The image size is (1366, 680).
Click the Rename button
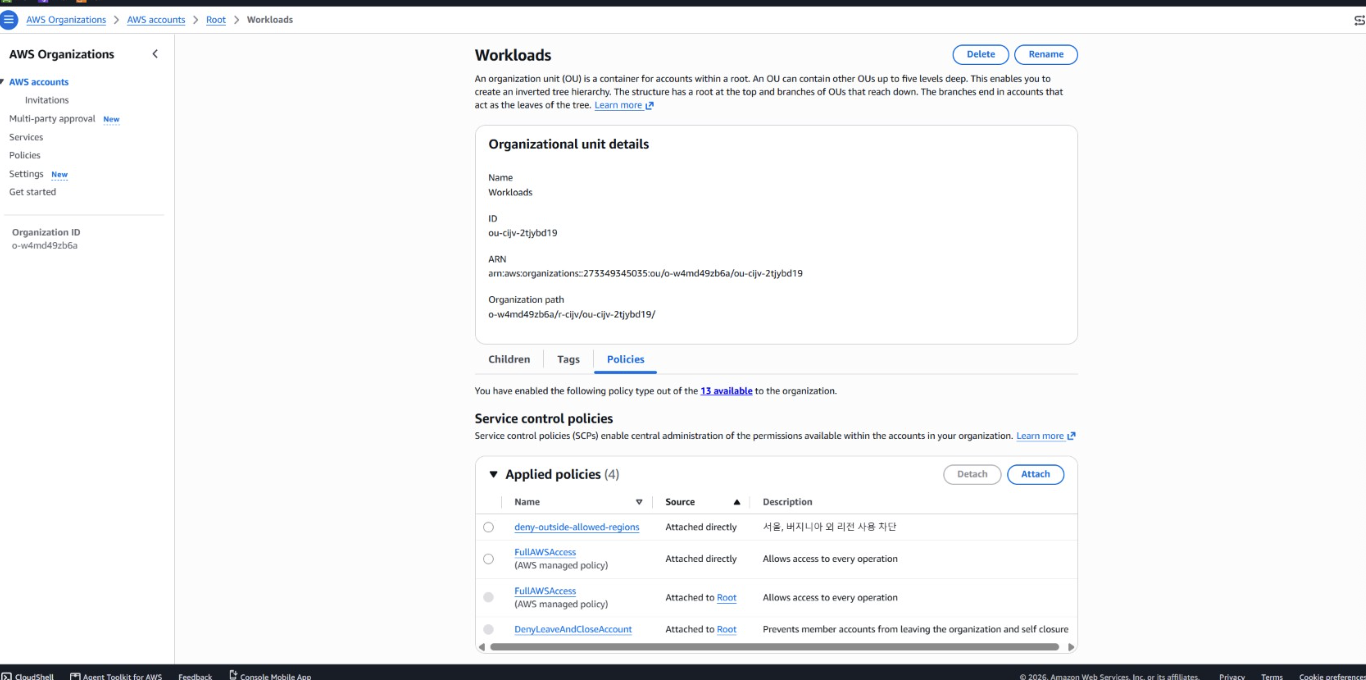pyautogui.click(x=1046, y=54)
